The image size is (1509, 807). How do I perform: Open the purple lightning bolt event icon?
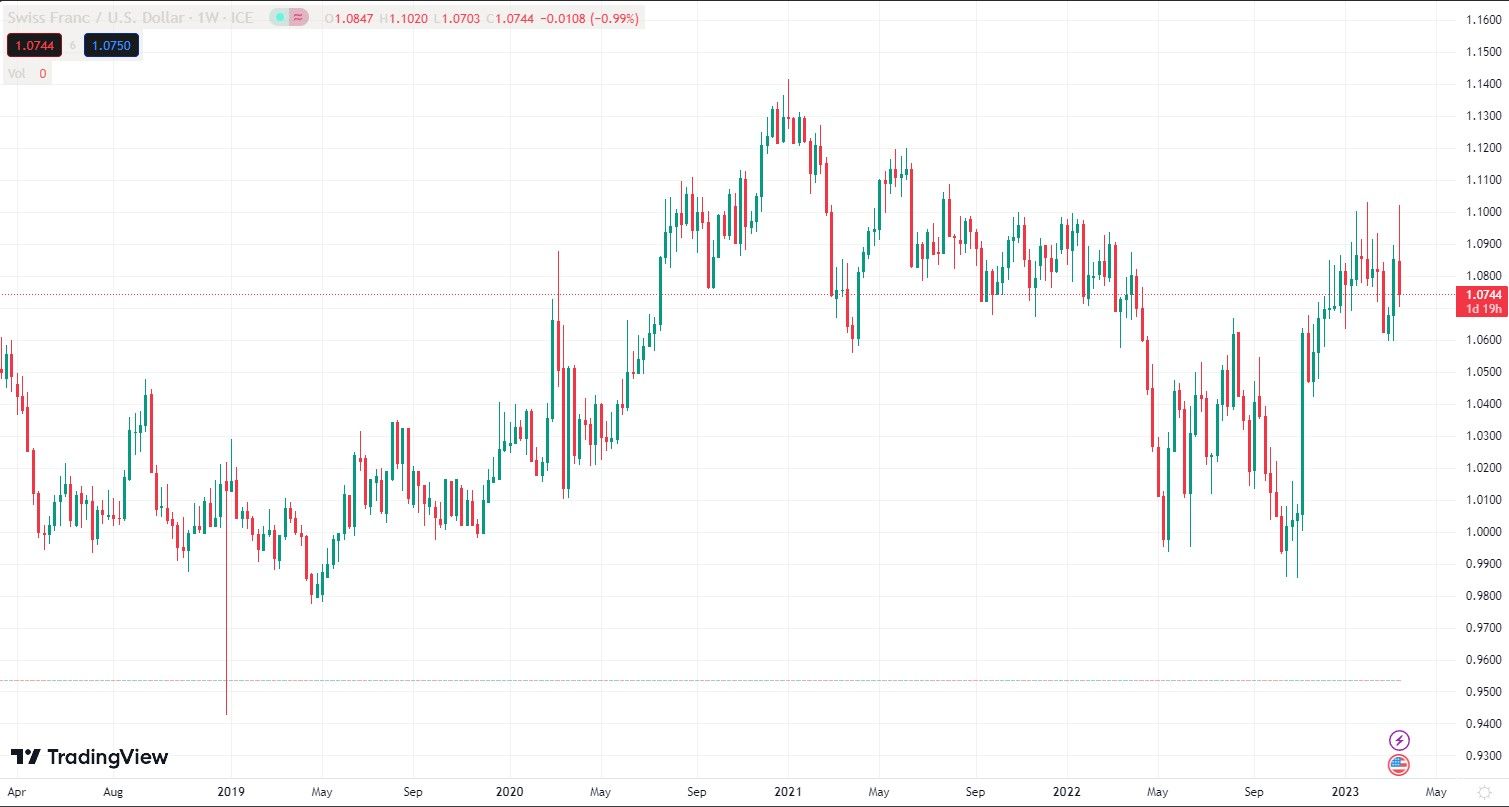pos(1399,740)
